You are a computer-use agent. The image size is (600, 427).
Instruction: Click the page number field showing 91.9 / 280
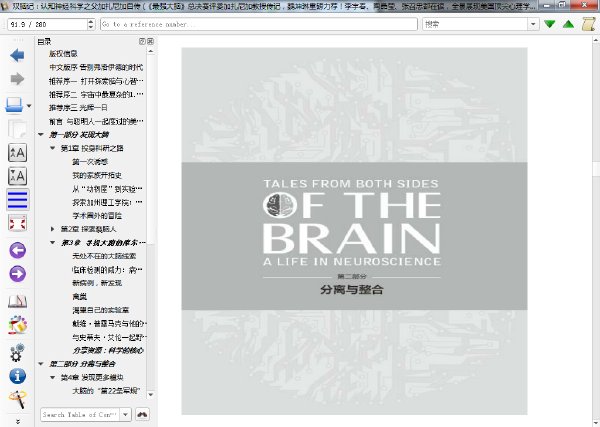pos(47,24)
